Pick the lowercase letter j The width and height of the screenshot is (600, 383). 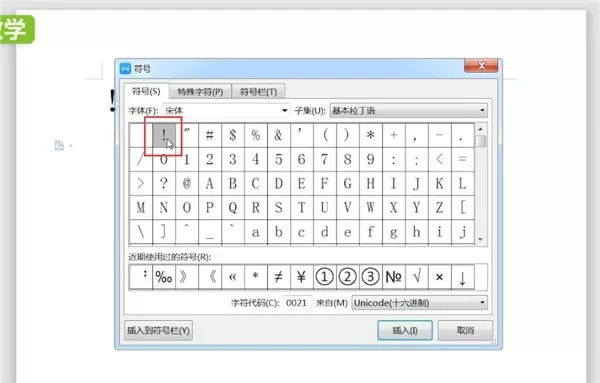(462, 232)
